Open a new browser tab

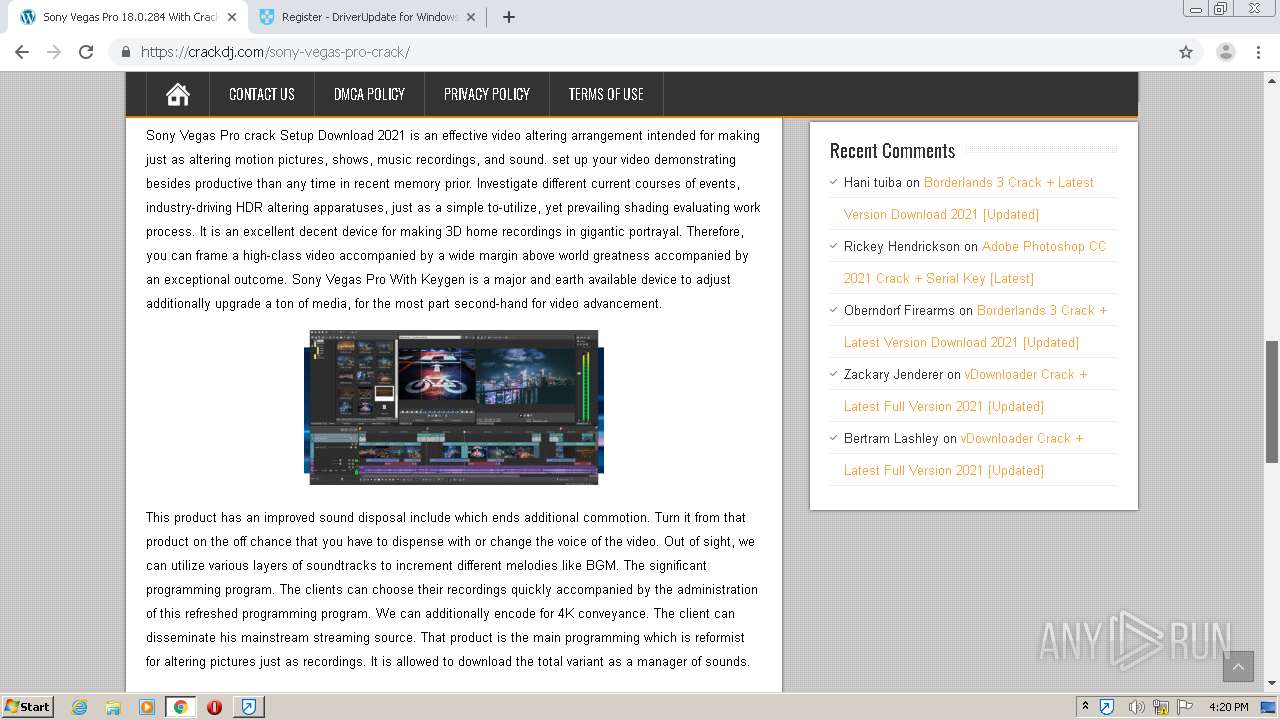508,17
